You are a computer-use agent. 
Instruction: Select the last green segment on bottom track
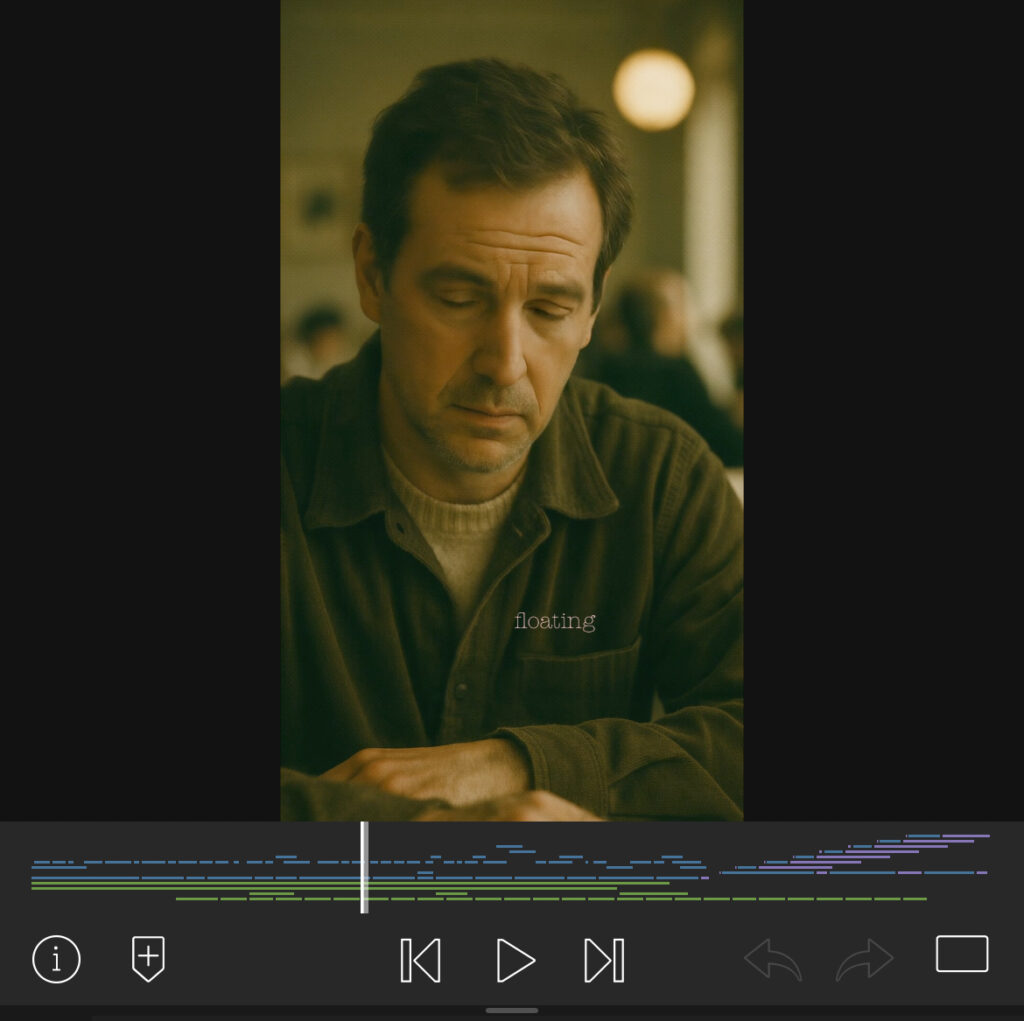tap(913, 899)
